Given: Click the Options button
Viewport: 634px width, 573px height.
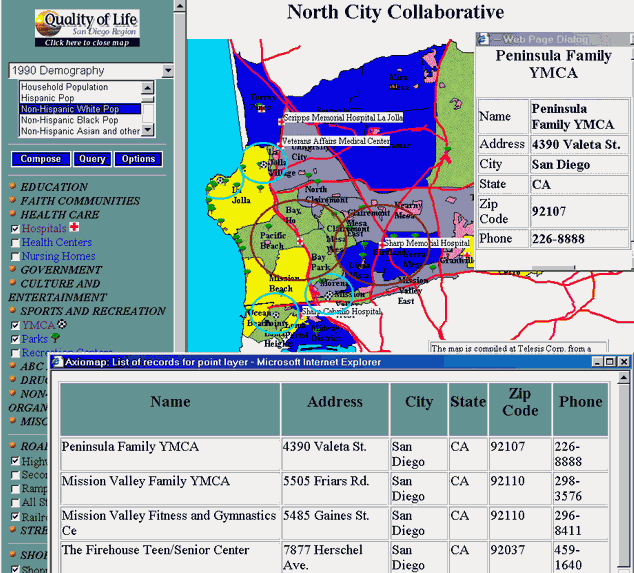Looking at the screenshot, I should click(138, 159).
